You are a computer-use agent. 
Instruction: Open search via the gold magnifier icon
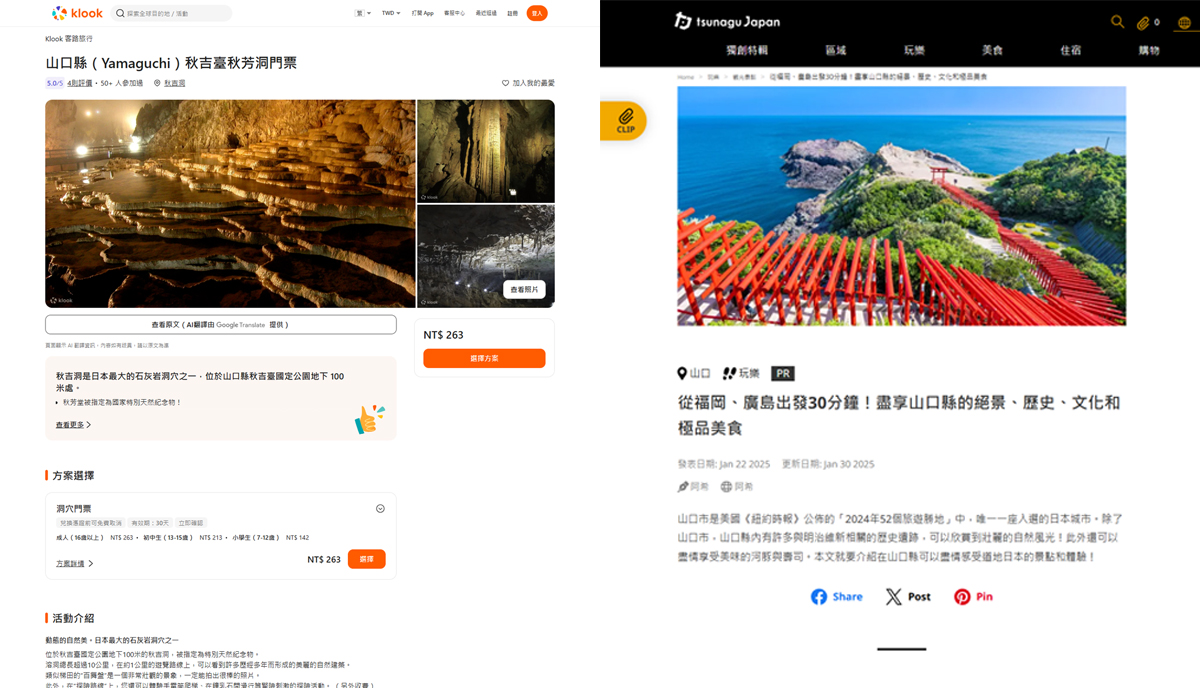click(x=1117, y=21)
